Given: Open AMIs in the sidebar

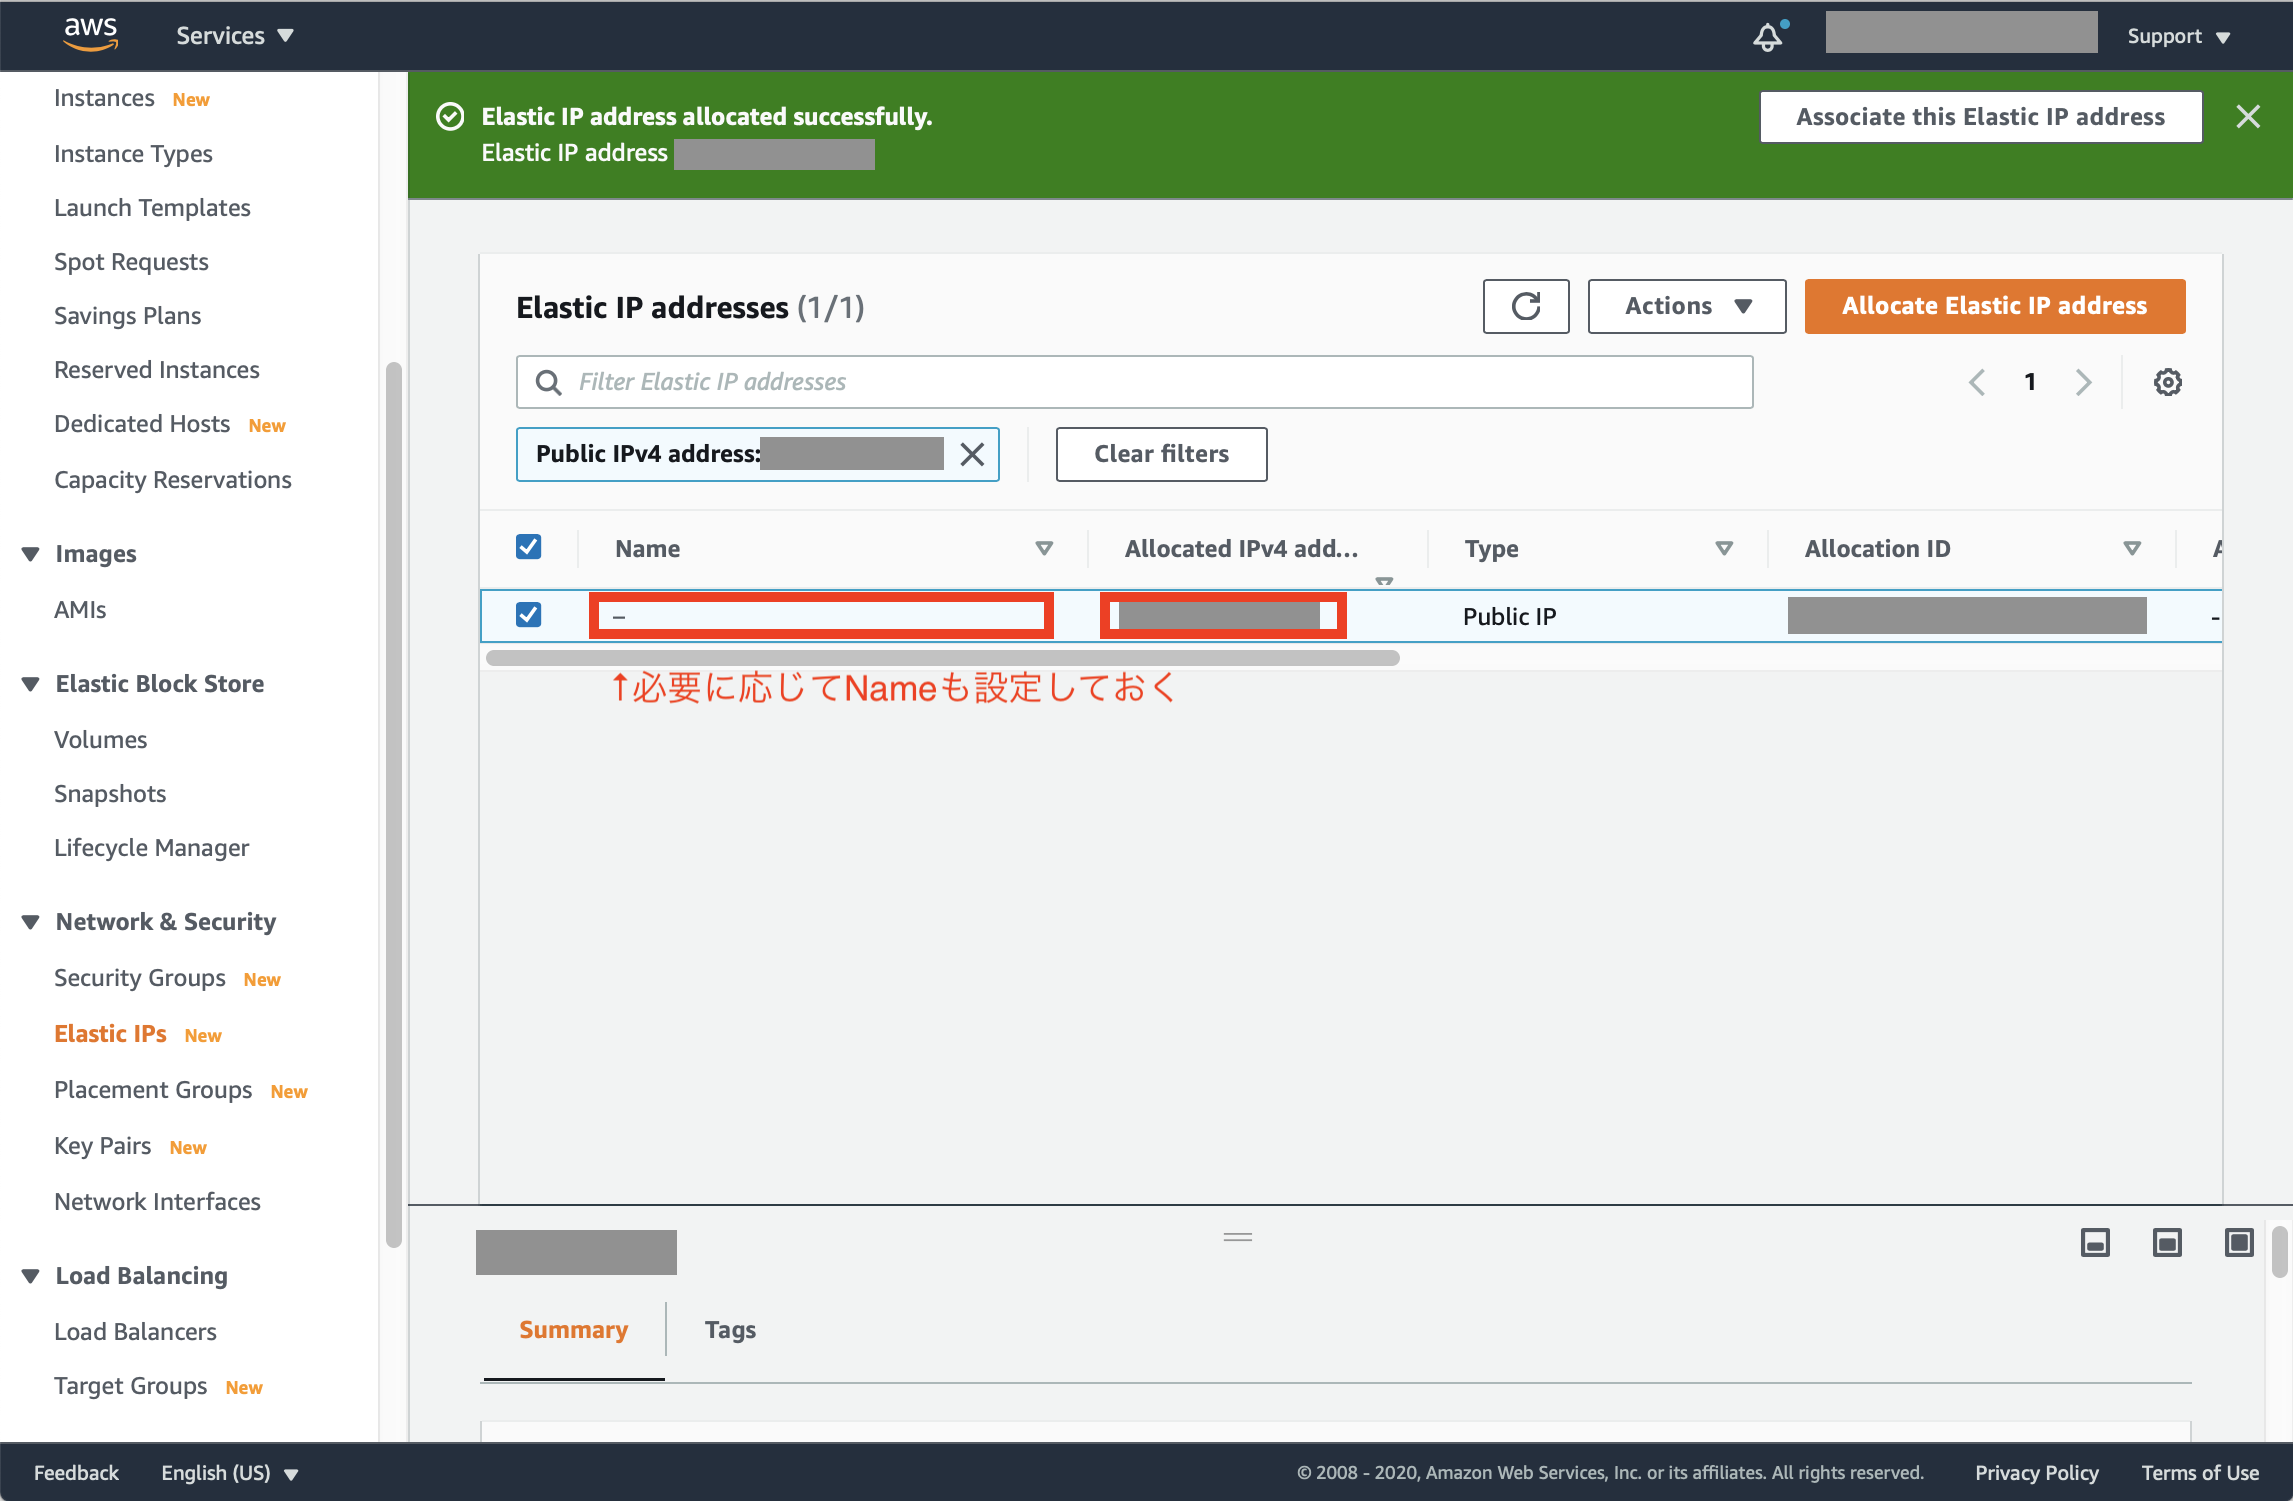Looking at the screenshot, I should click(80, 610).
